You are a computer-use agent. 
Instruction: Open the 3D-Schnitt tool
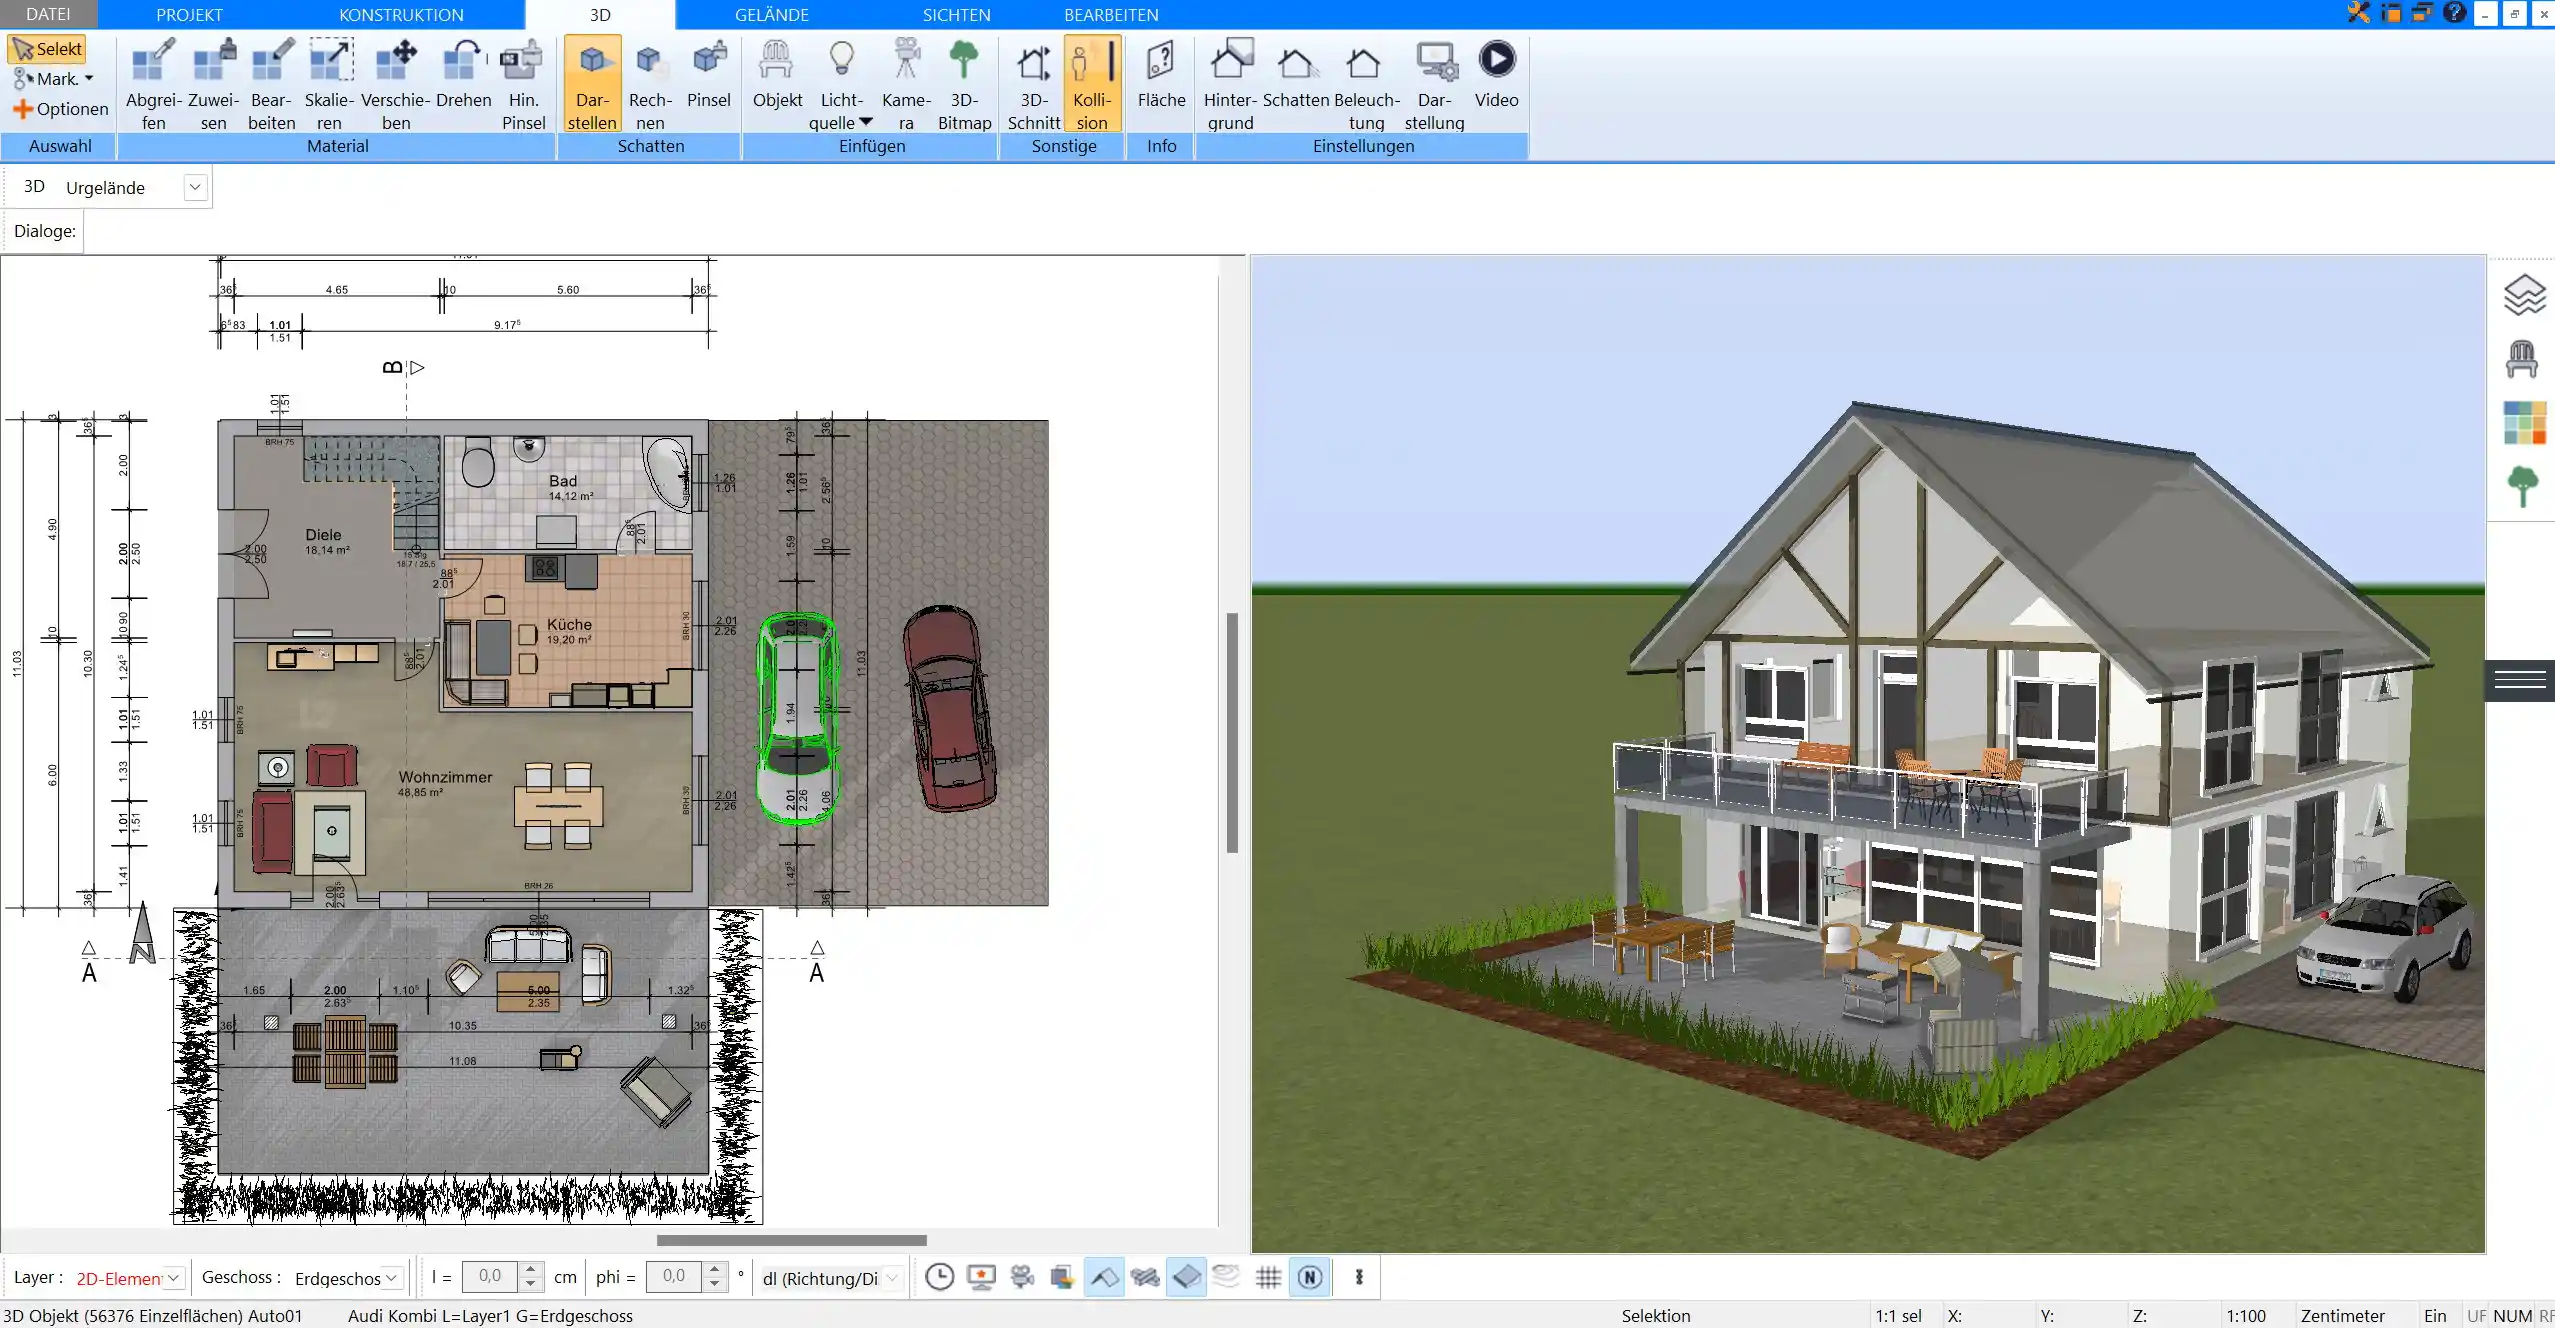1033,84
